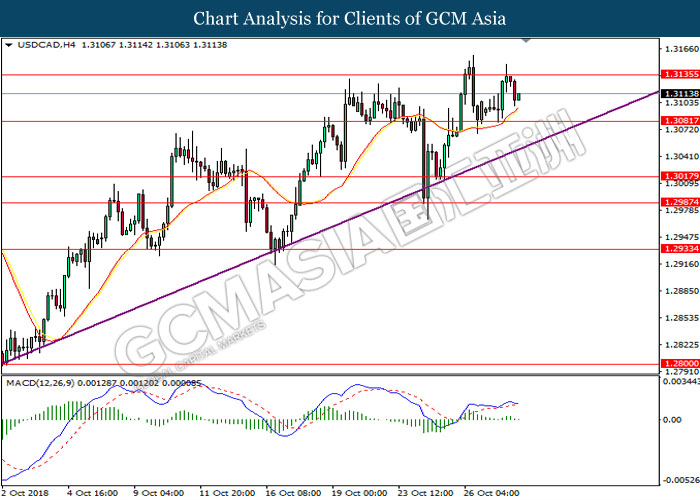
Task: Select the 1.30179 resistance level label
Action: [x=680, y=176]
